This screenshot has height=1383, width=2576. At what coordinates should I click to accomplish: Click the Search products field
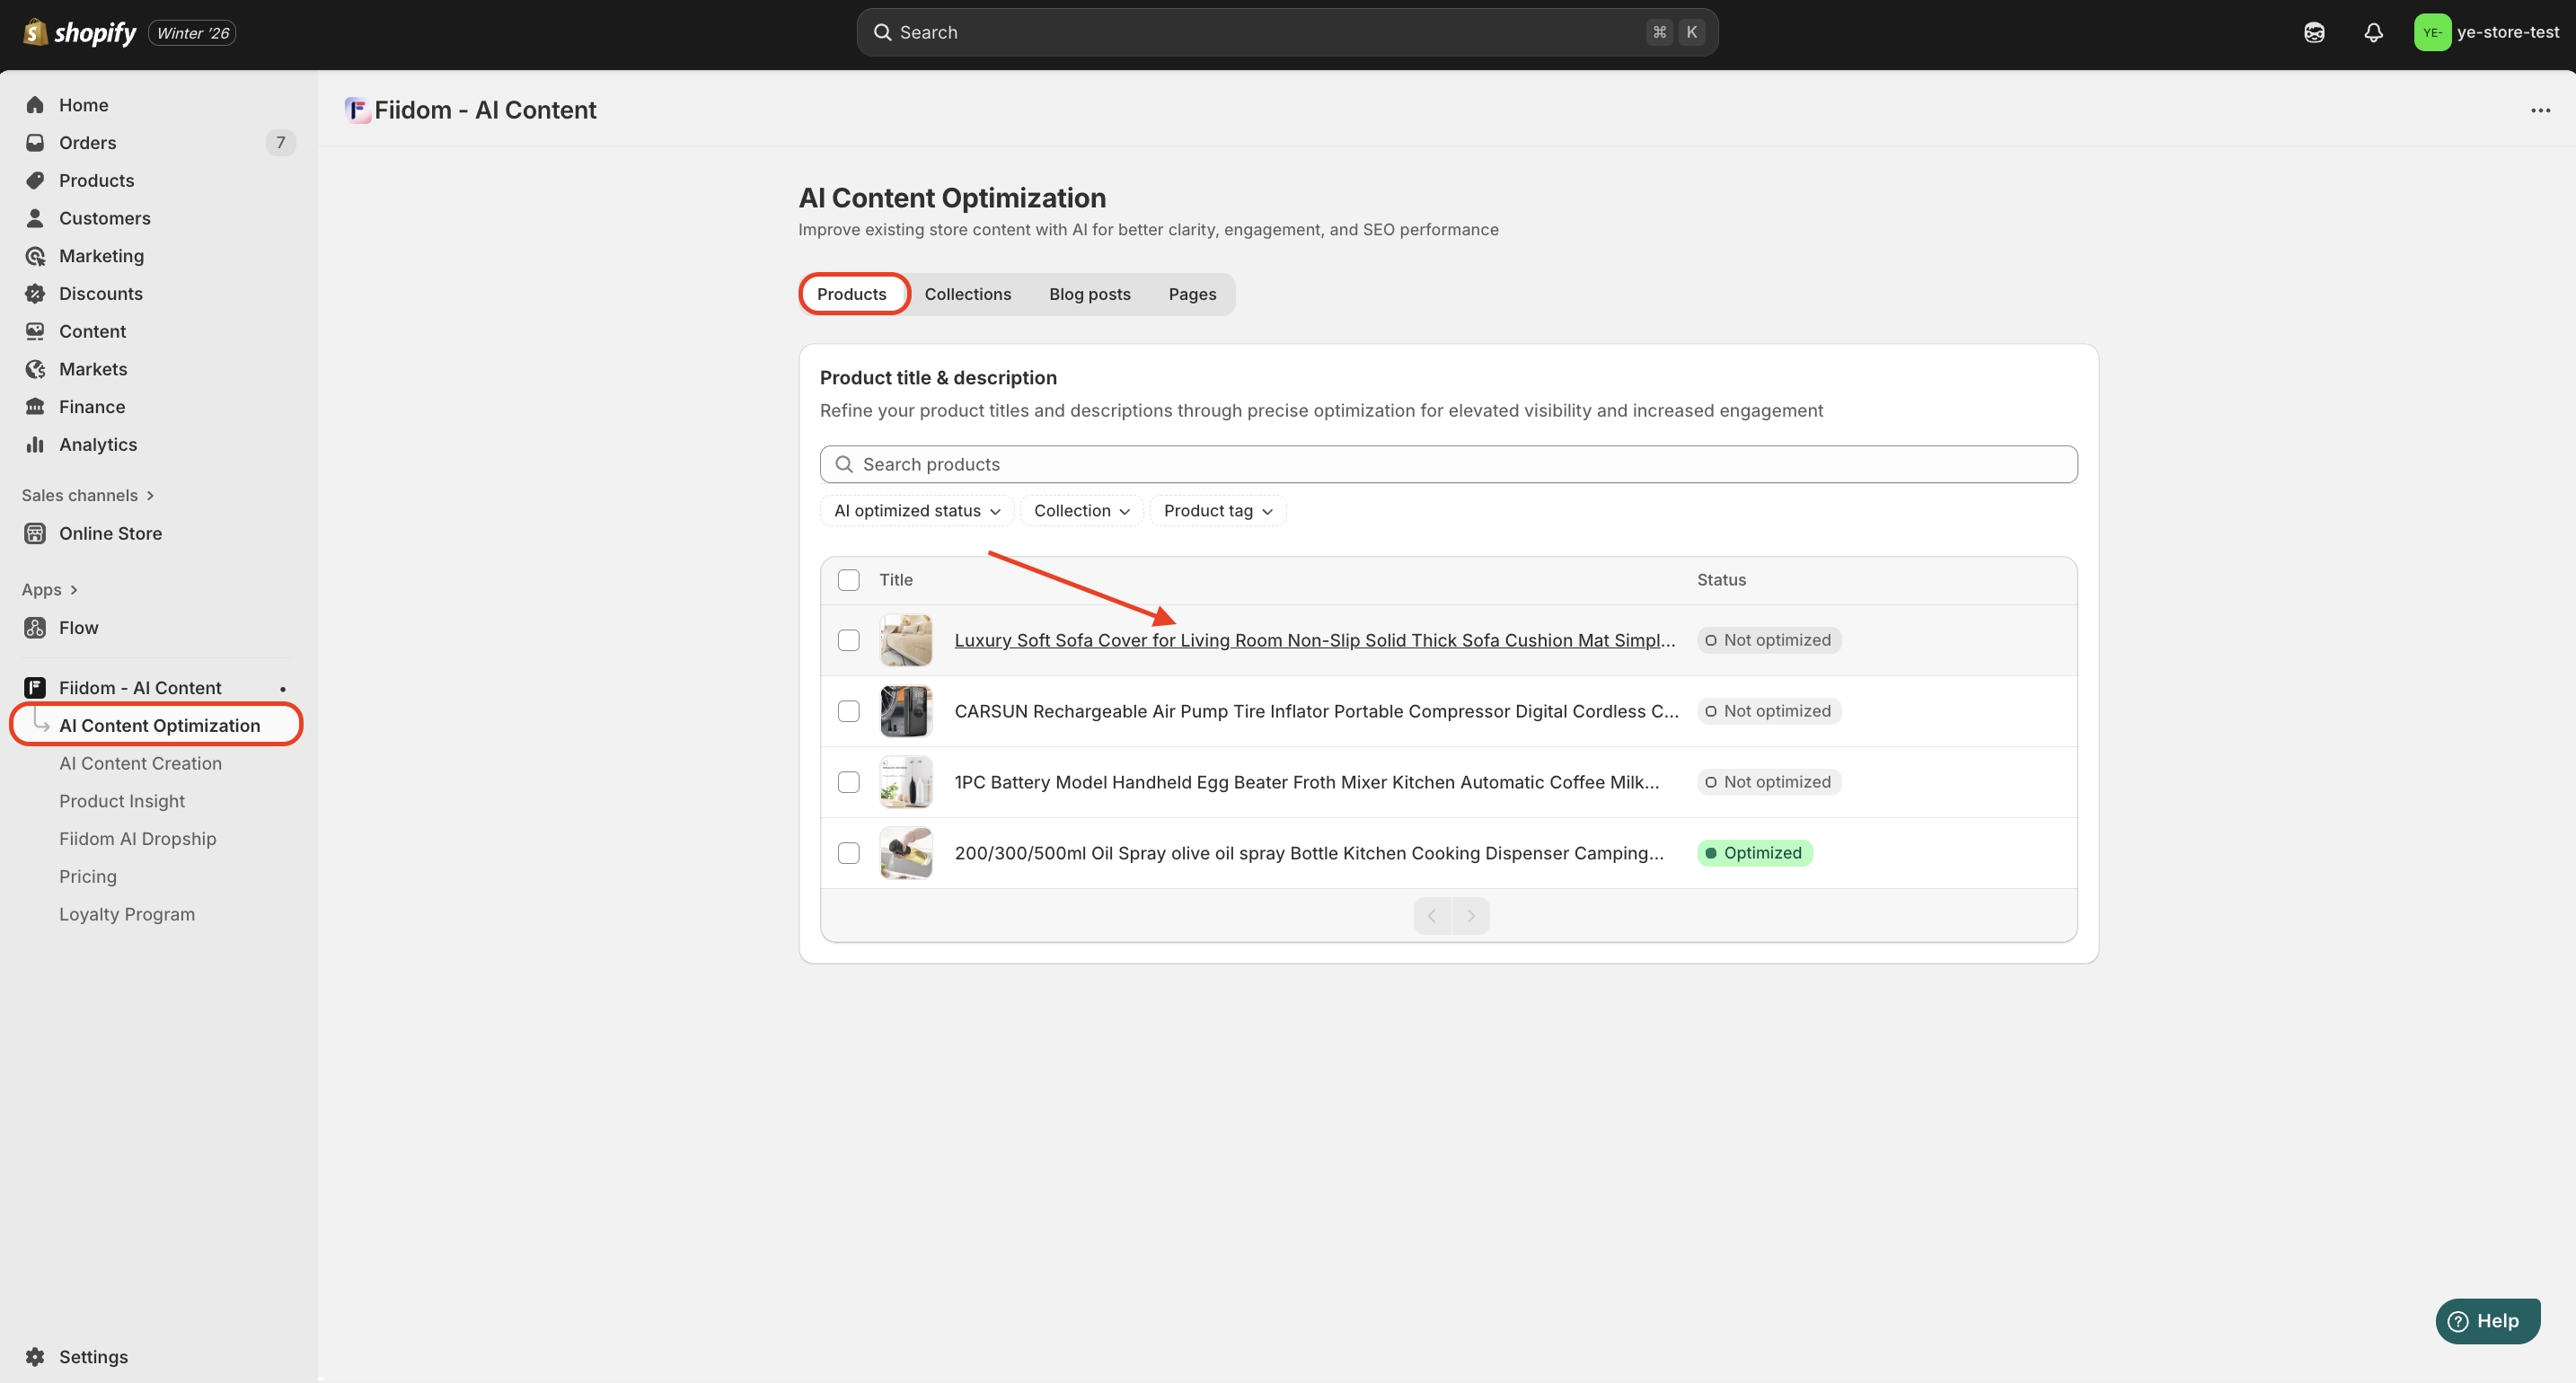(1448, 464)
